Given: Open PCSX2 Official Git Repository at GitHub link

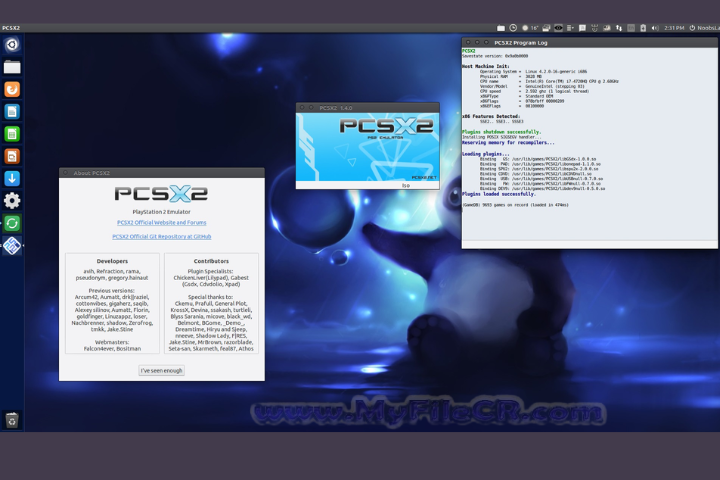Looking at the screenshot, I should [162, 237].
